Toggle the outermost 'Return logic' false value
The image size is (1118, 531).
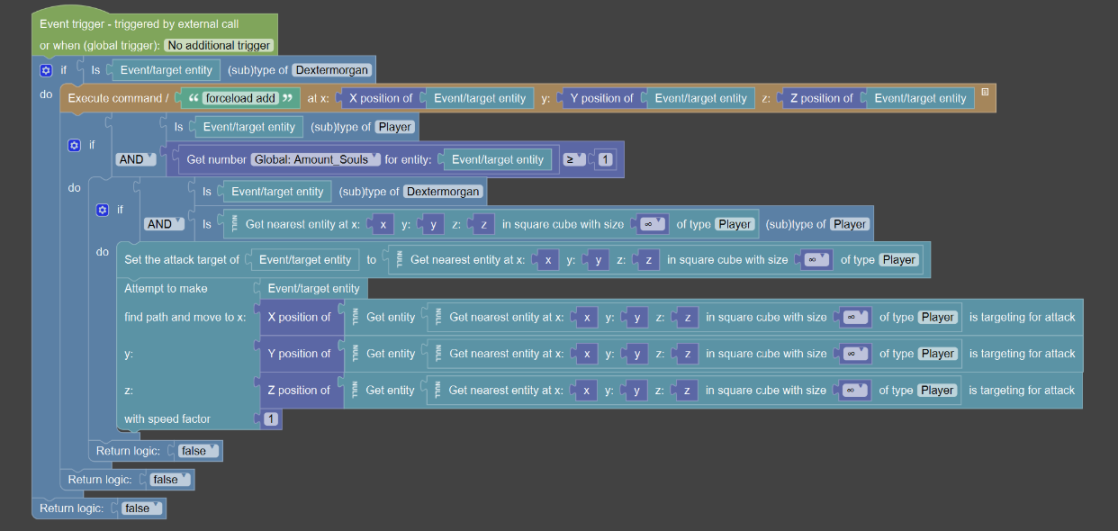tap(137, 509)
